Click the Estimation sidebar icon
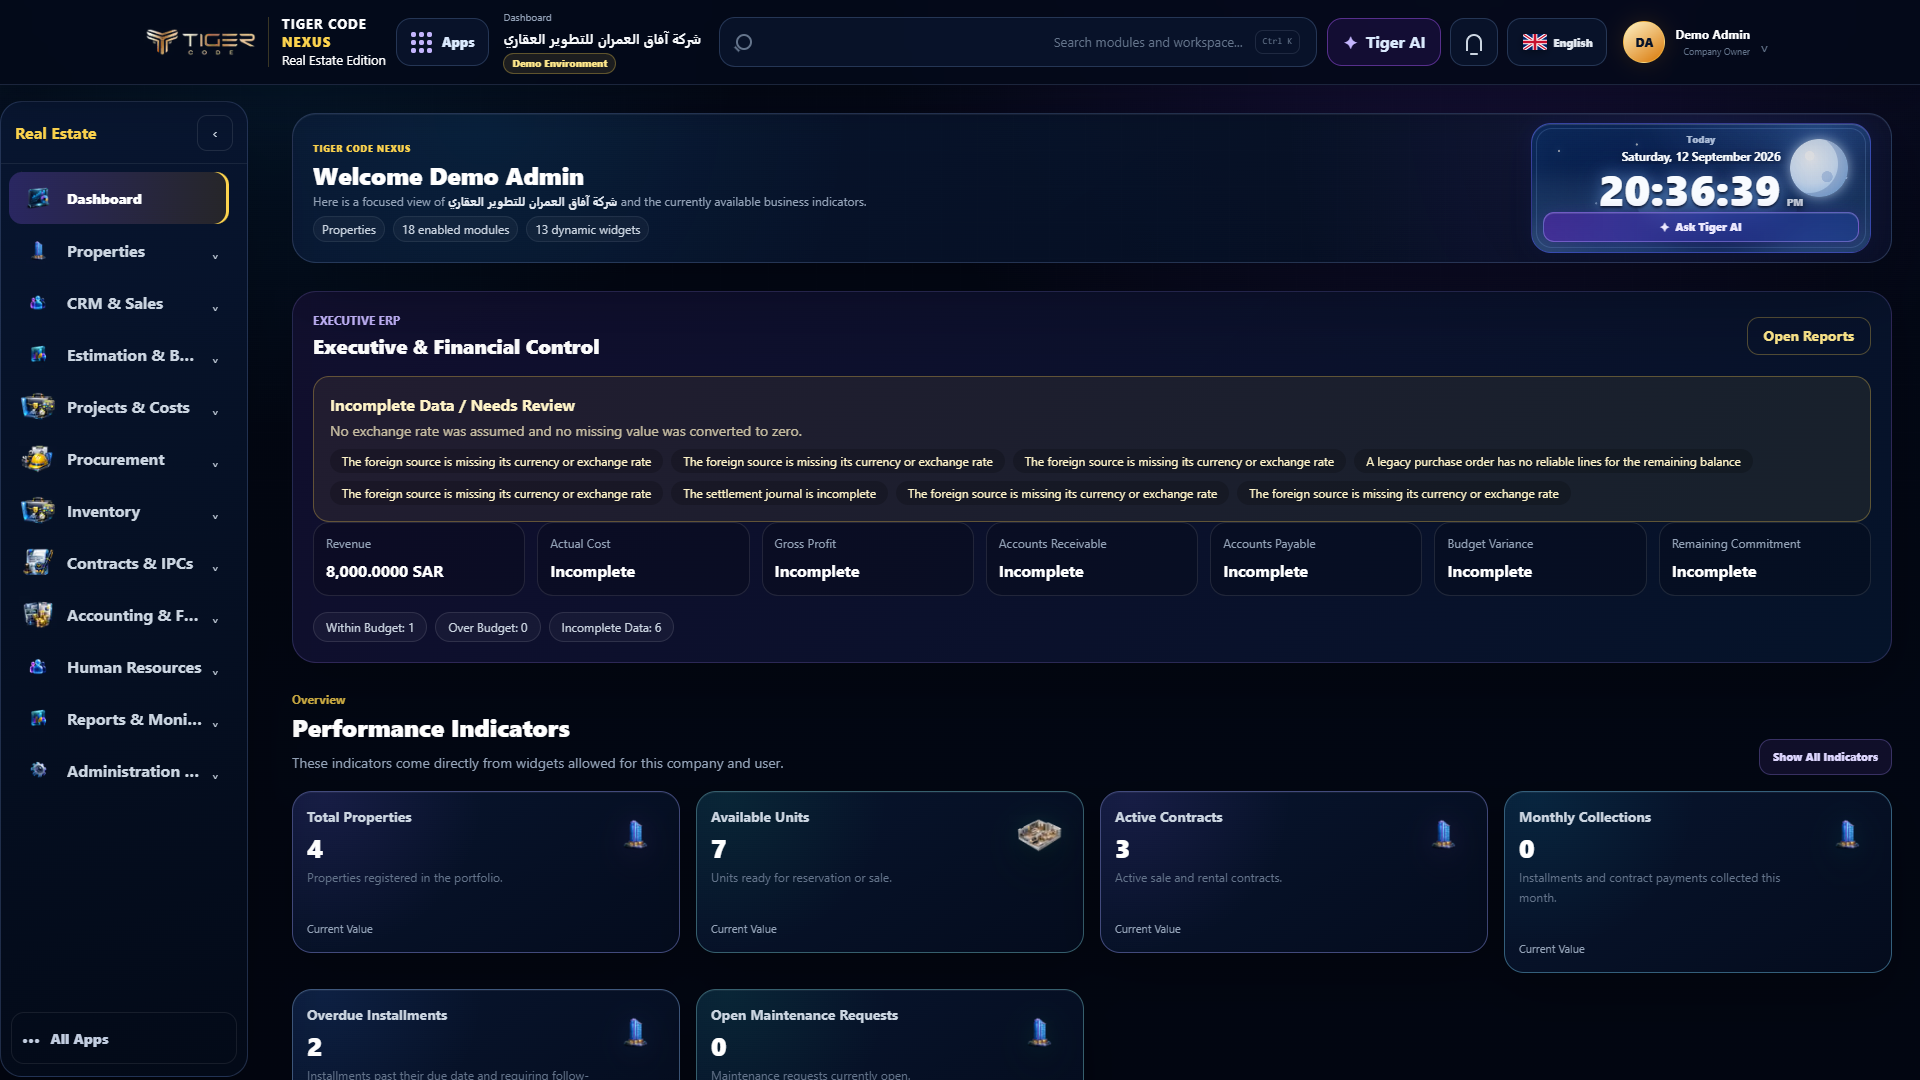 click(38, 355)
